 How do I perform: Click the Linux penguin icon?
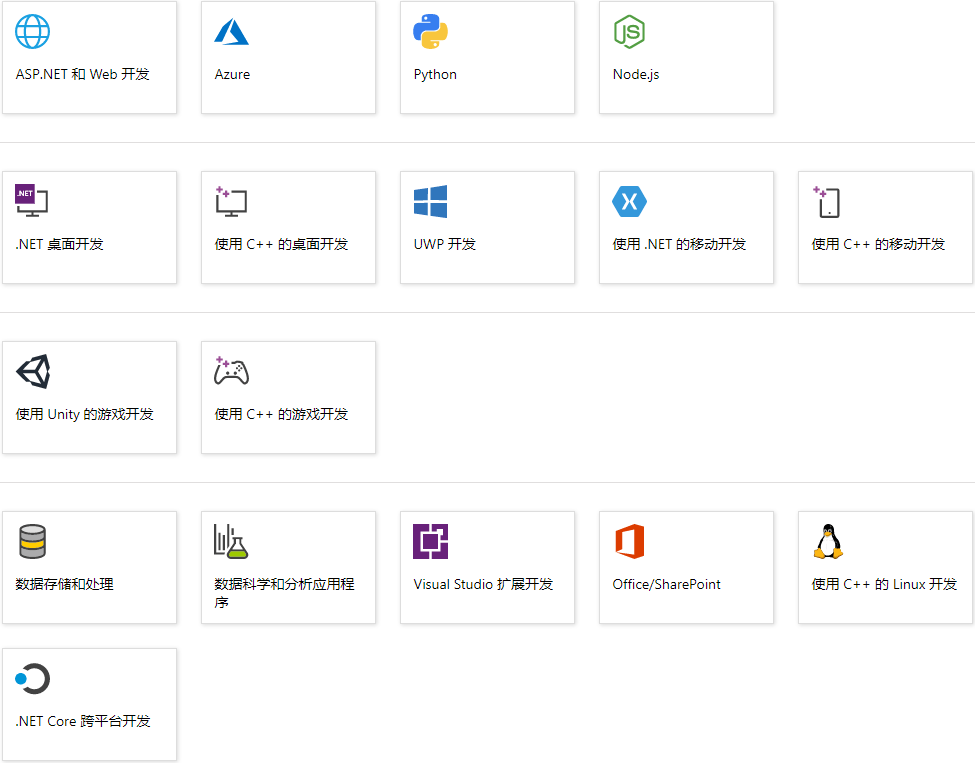[828, 542]
